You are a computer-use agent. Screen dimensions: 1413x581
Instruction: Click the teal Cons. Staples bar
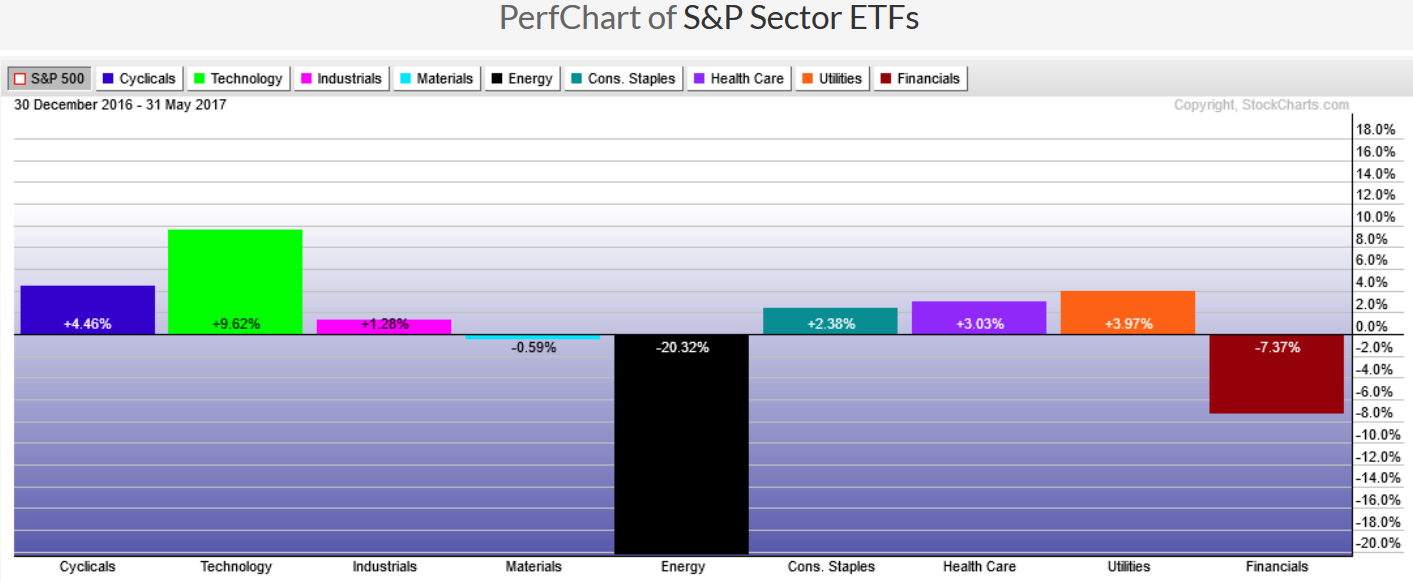(830, 320)
